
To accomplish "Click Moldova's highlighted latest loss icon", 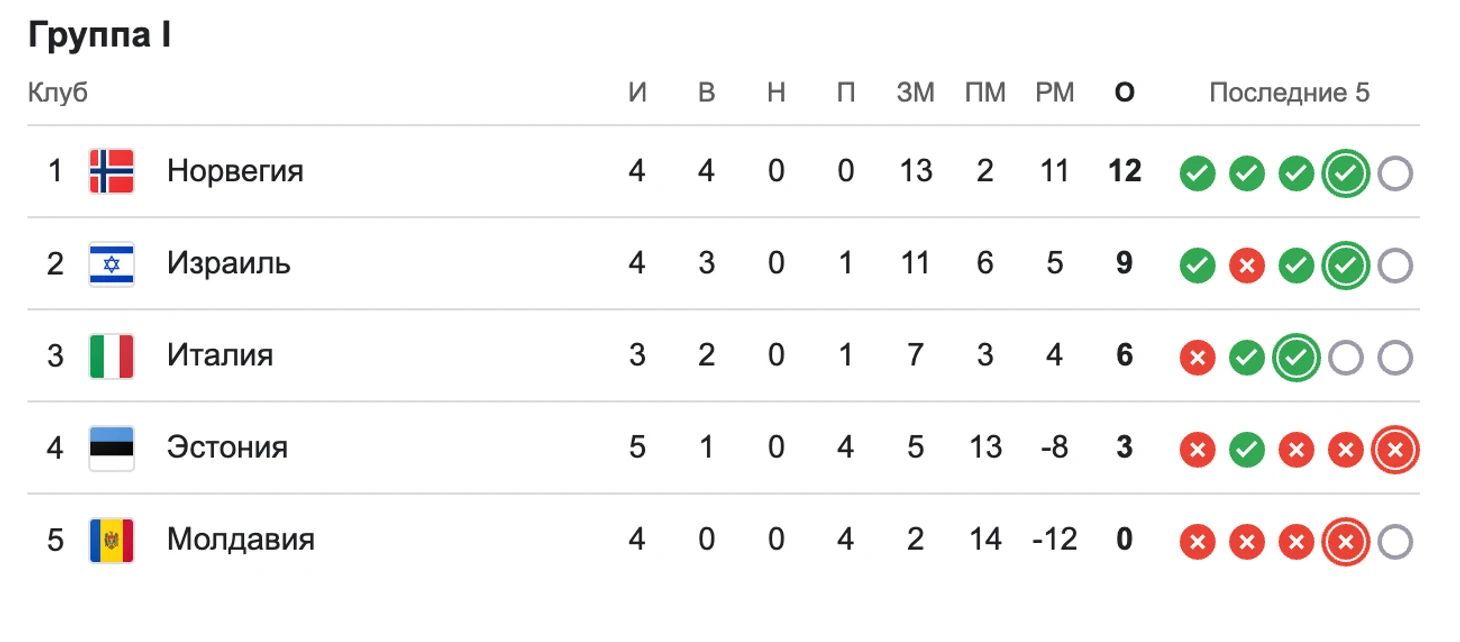I will [1345, 543].
